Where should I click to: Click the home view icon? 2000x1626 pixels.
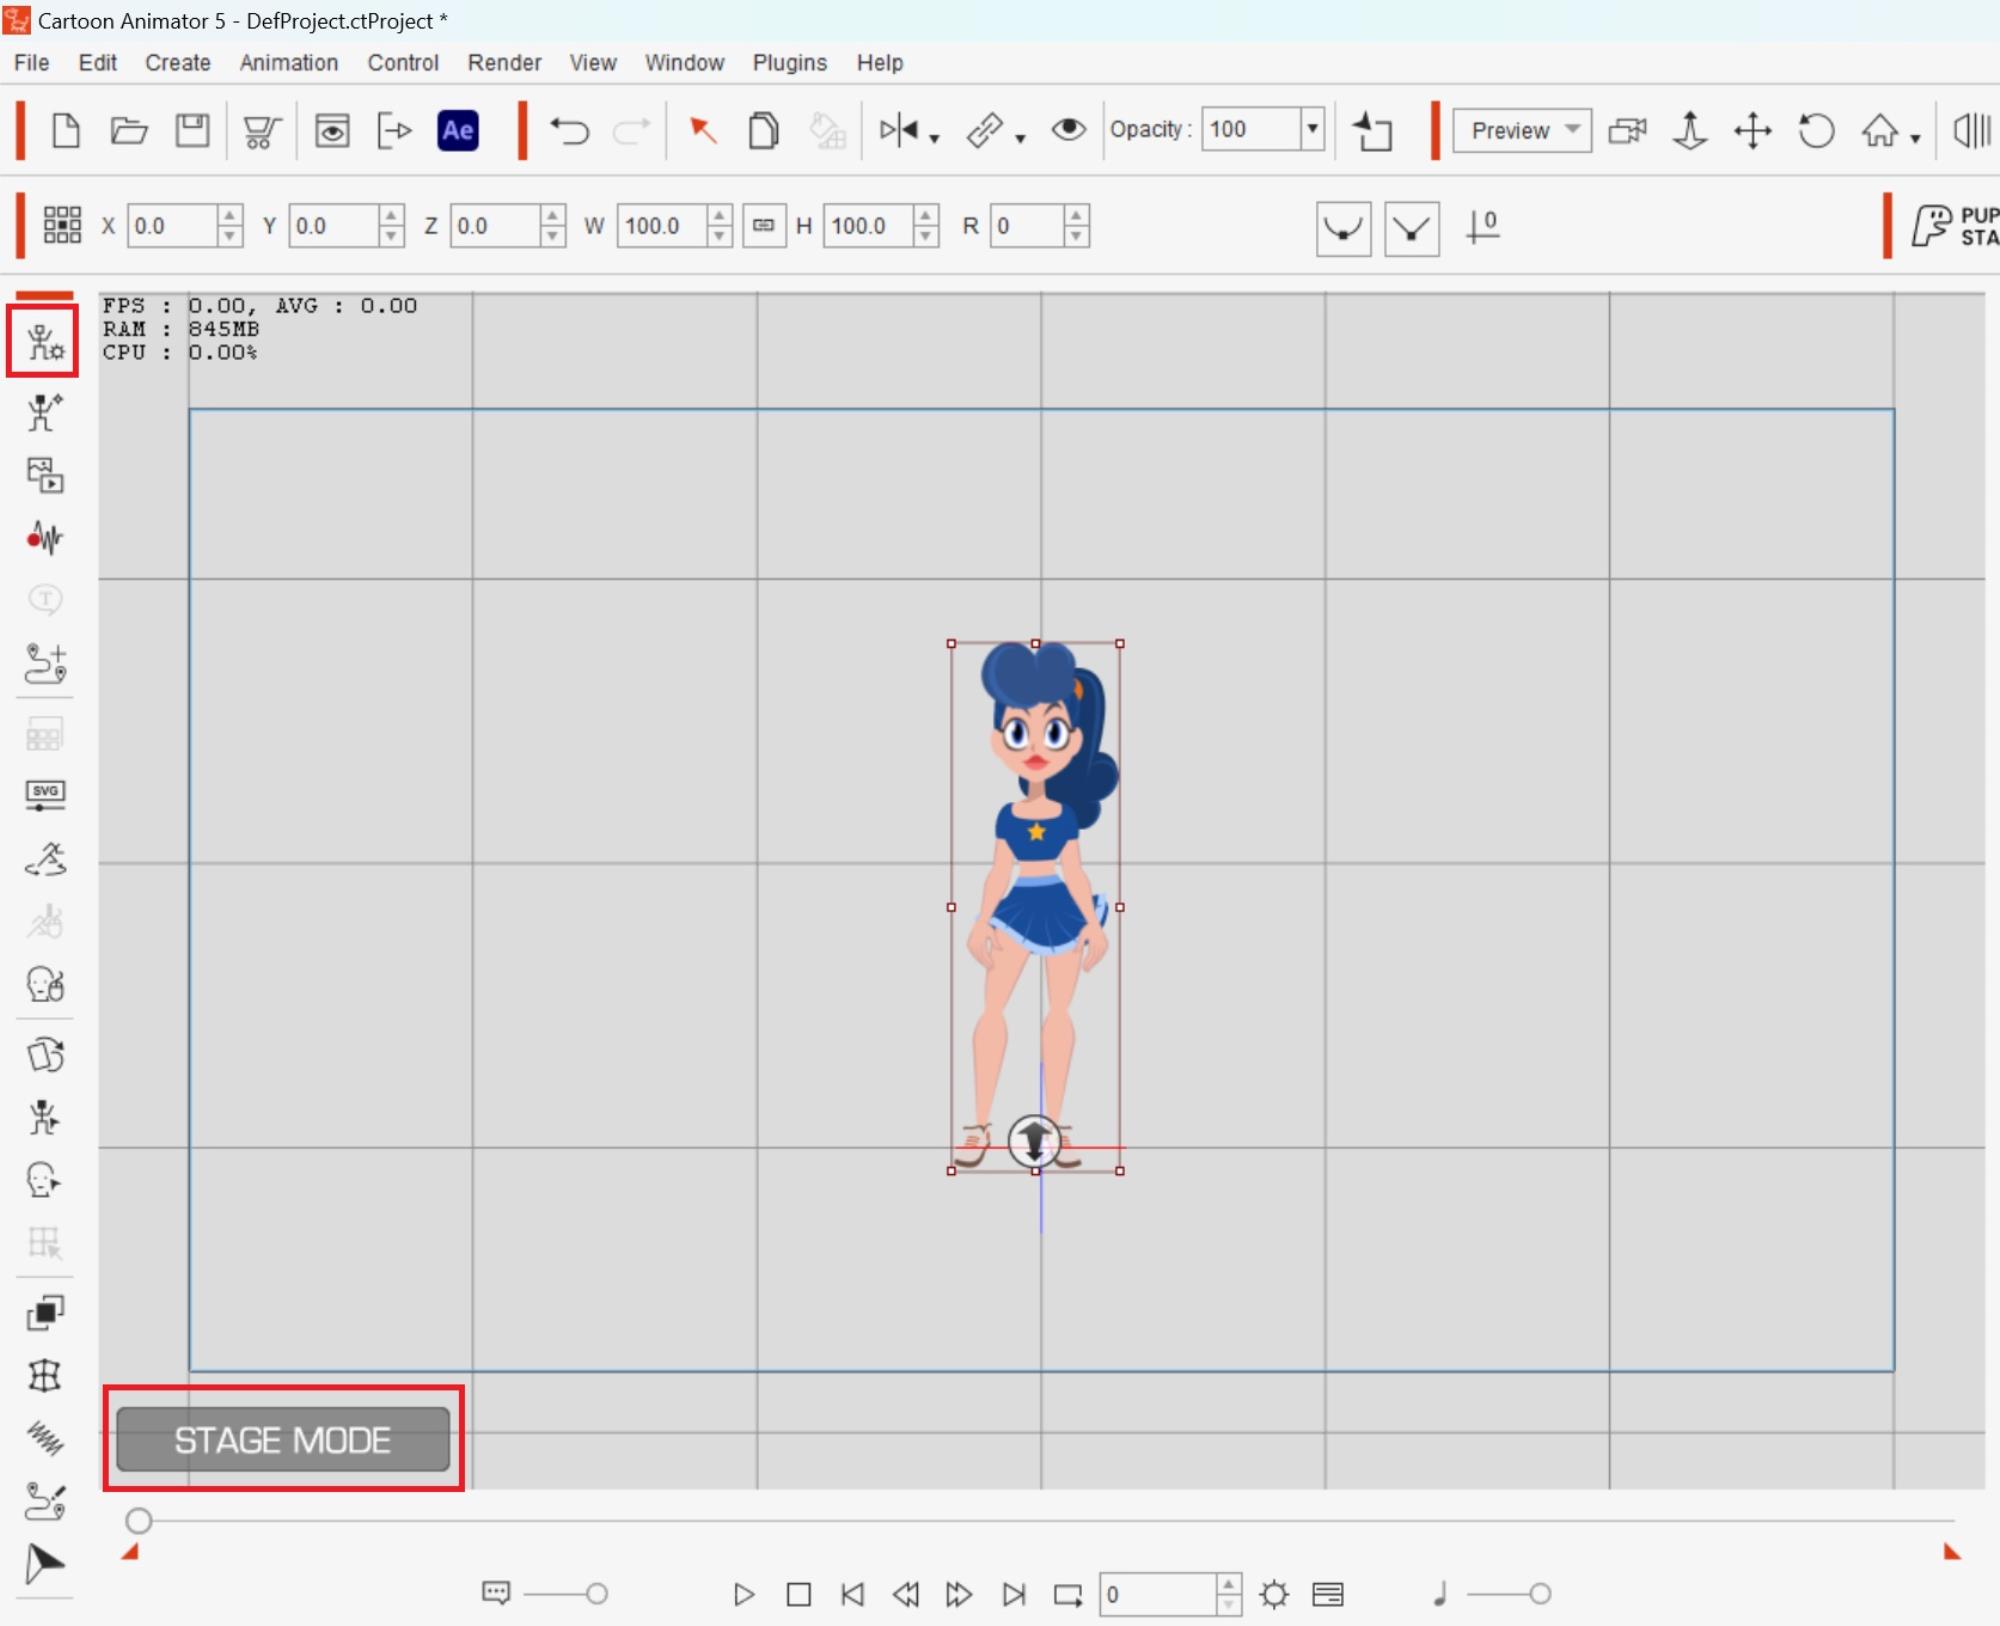coord(1880,130)
